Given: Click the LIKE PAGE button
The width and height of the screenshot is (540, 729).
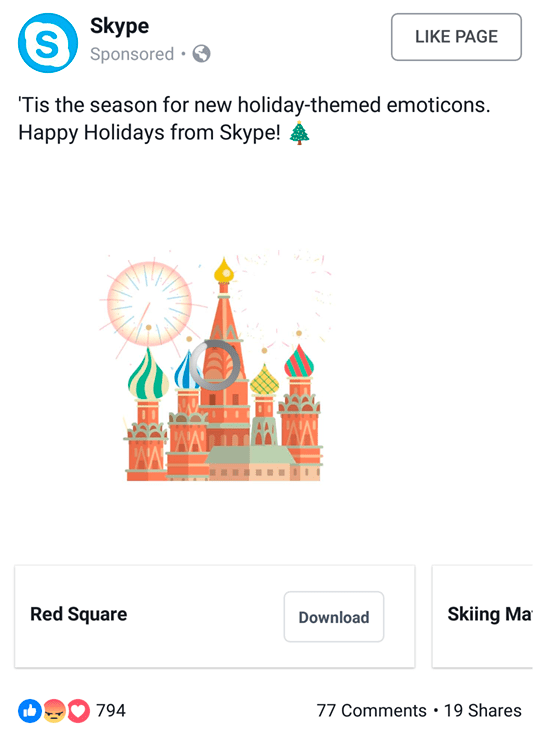Looking at the screenshot, I should pyautogui.click(x=456, y=37).
